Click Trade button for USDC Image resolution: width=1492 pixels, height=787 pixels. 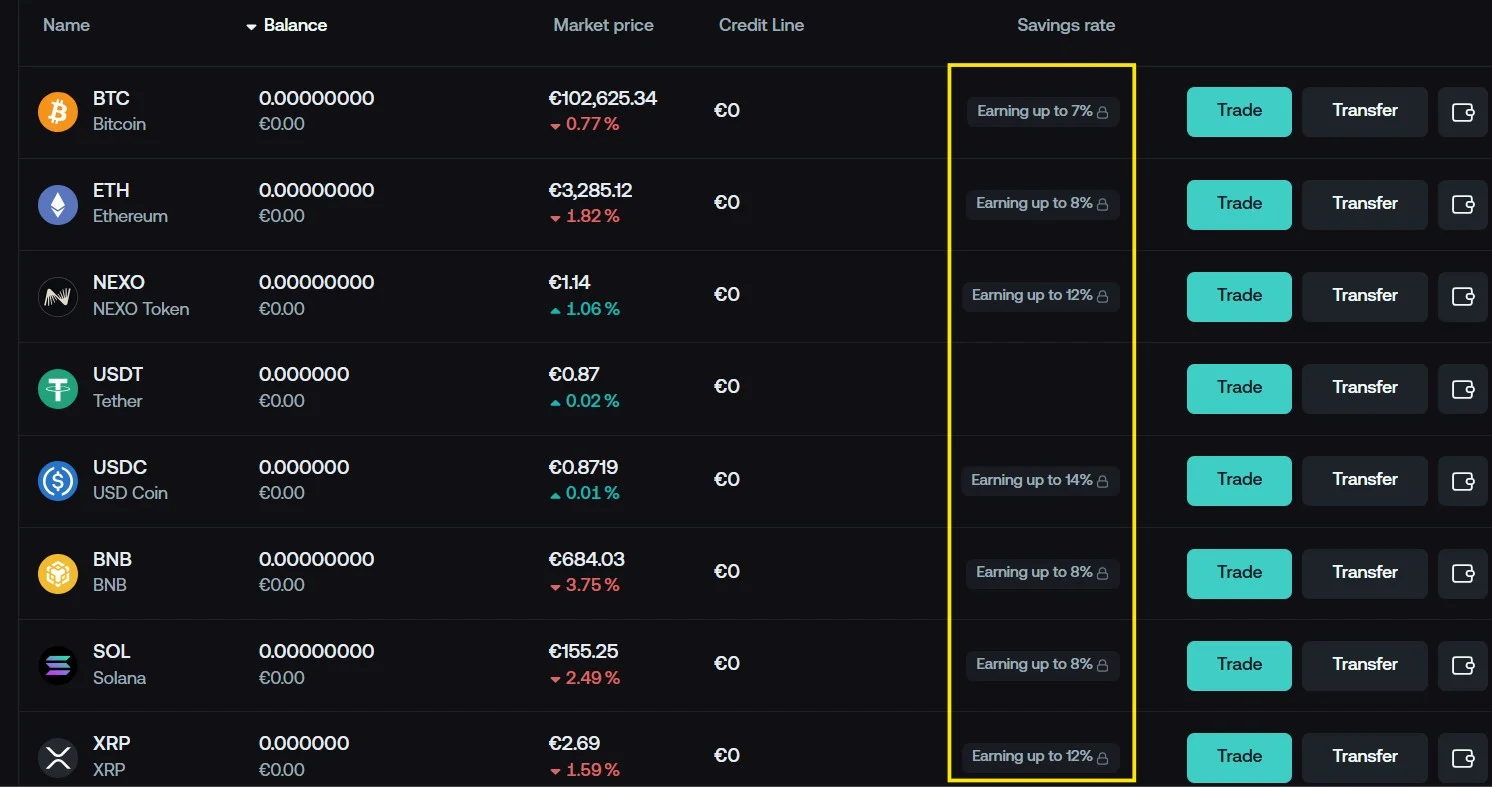coord(1239,481)
